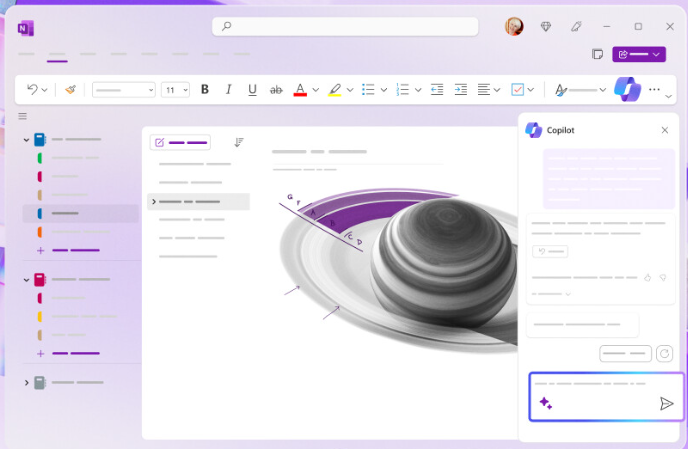The width and height of the screenshot is (688, 449).
Task: Click the add page button above page list
Action: coord(180,142)
